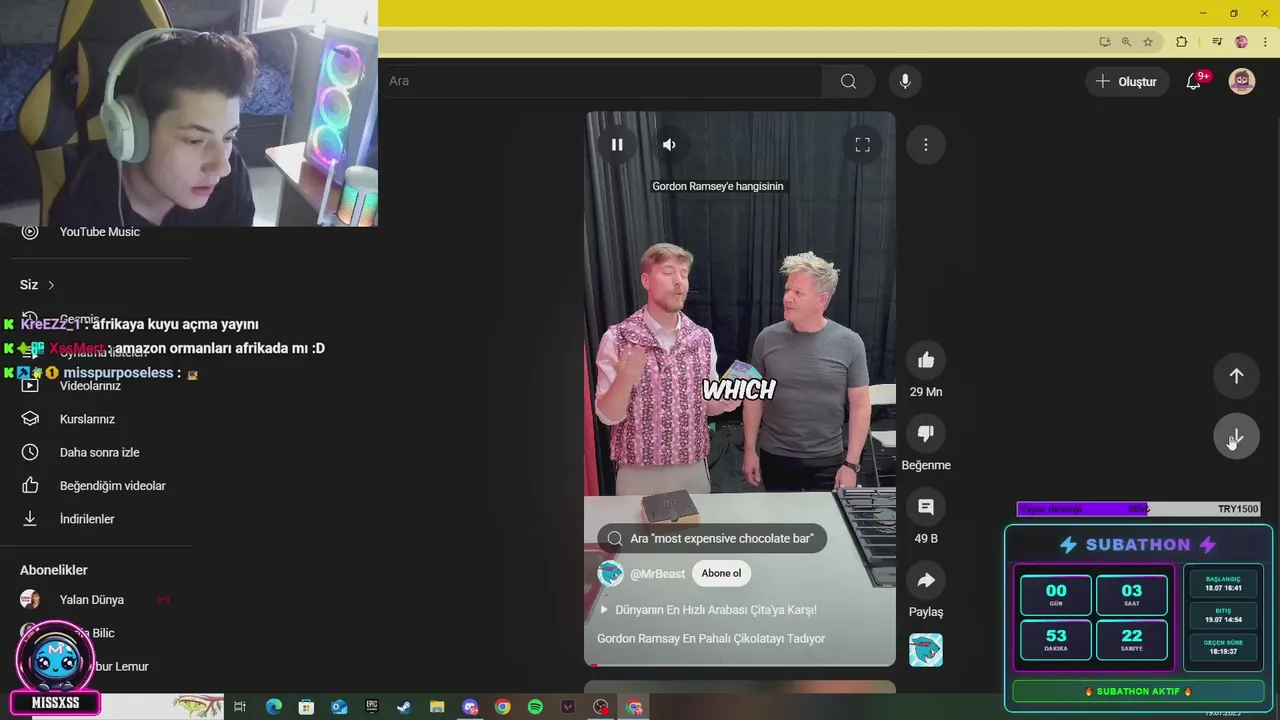Click the Short's progress bar
Viewport: 1280px width, 720px height.
(740, 664)
